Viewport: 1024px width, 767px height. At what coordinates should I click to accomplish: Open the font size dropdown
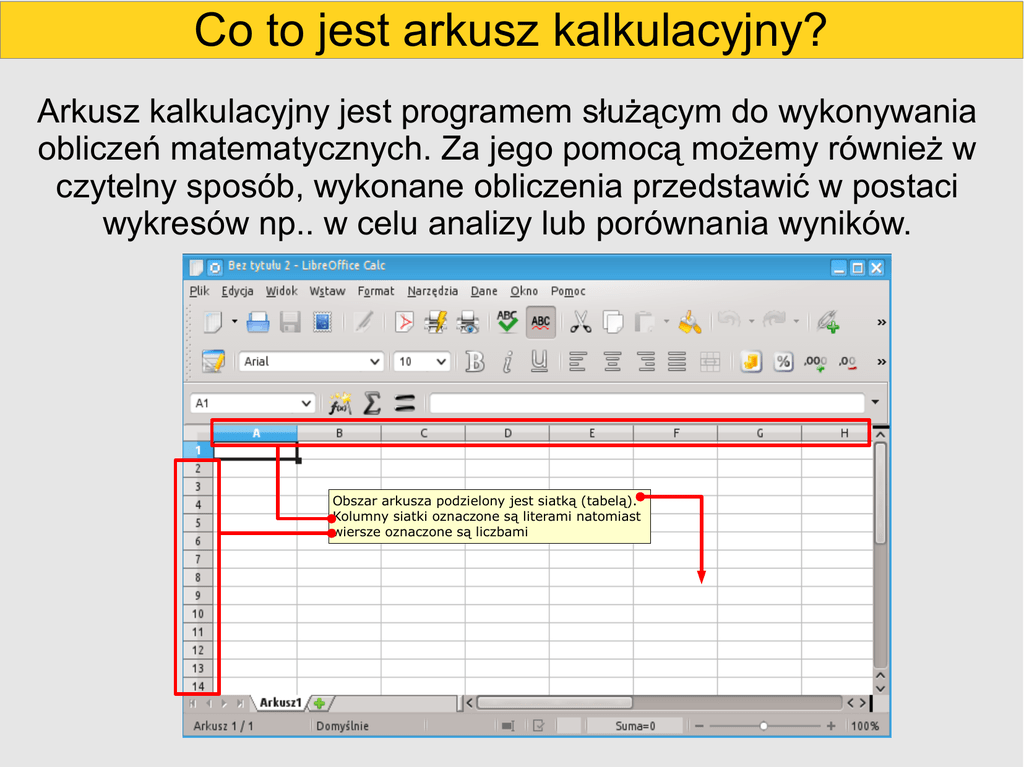(x=440, y=362)
